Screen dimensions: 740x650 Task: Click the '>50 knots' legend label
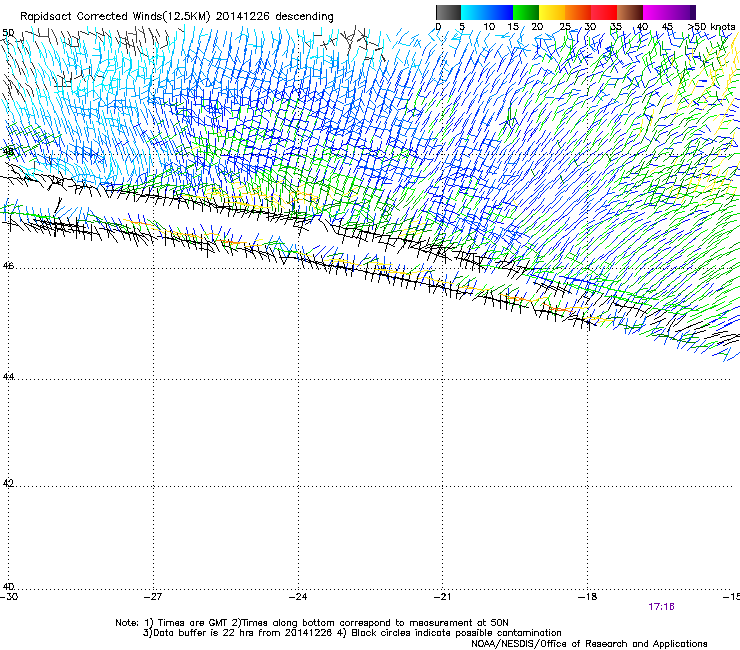pos(711,27)
